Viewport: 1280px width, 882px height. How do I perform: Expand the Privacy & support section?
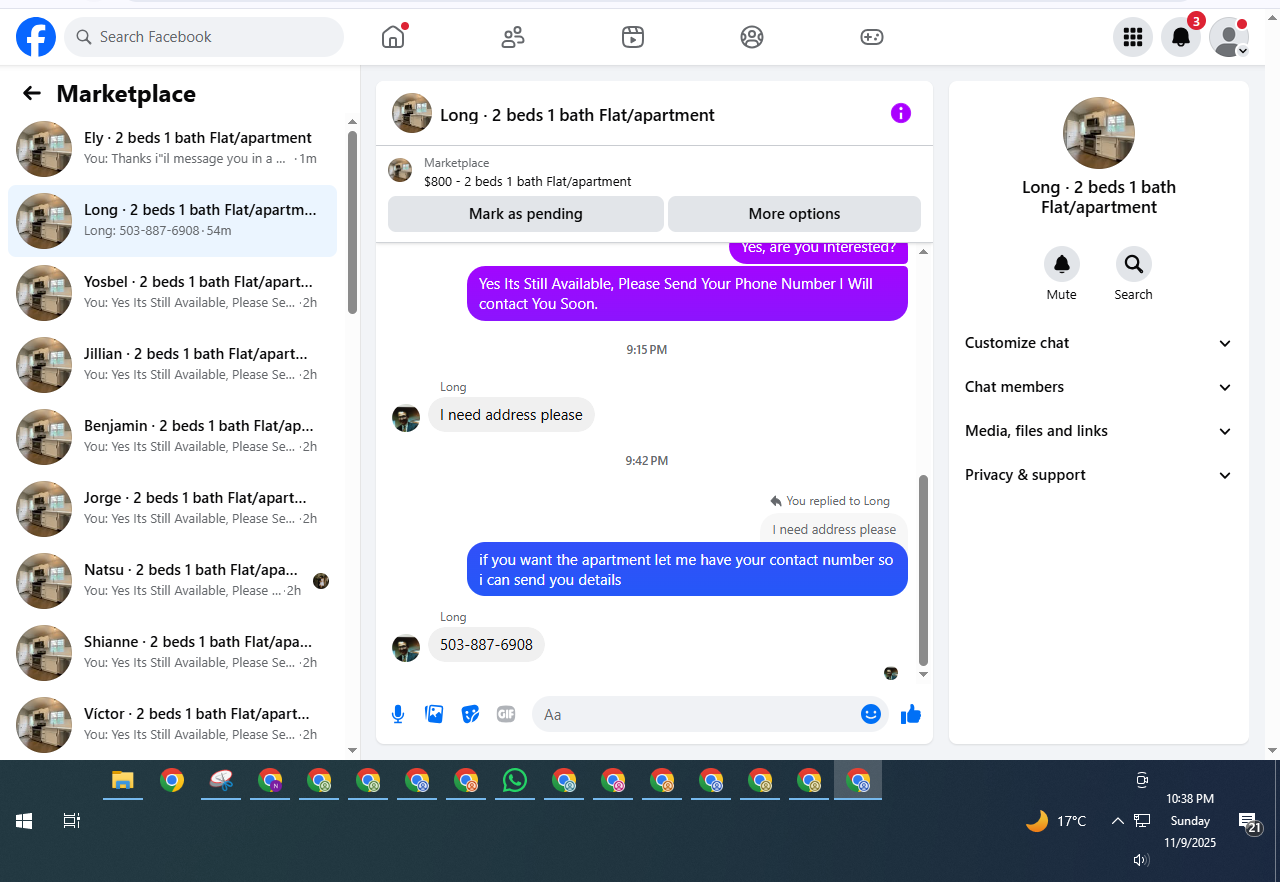click(1099, 475)
